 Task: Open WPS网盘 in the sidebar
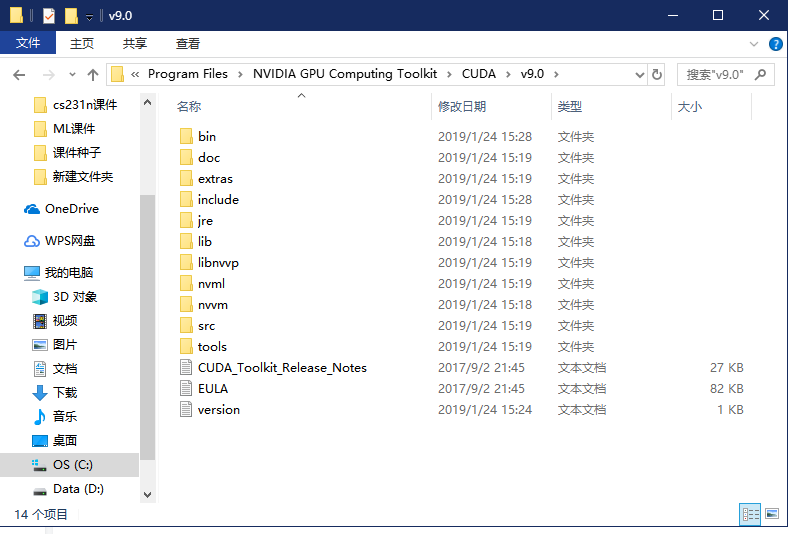coord(60,241)
